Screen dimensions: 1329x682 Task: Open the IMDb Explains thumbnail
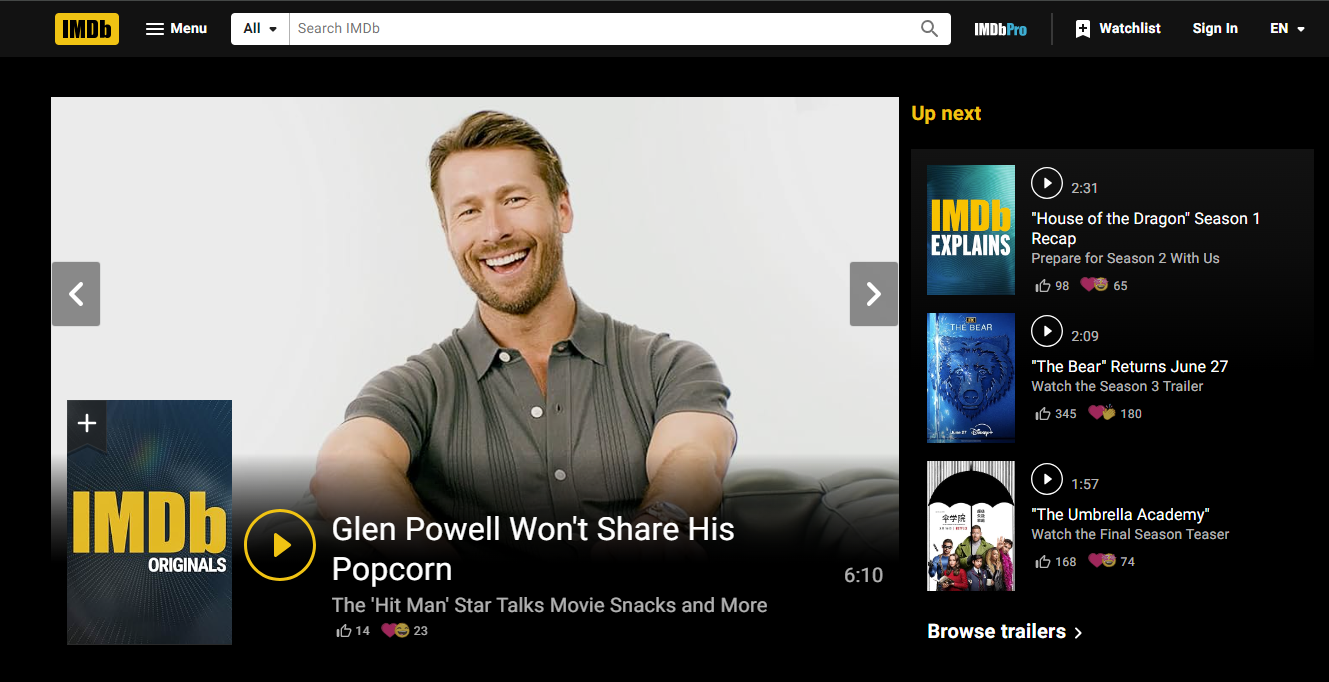pyautogui.click(x=971, y=230)
